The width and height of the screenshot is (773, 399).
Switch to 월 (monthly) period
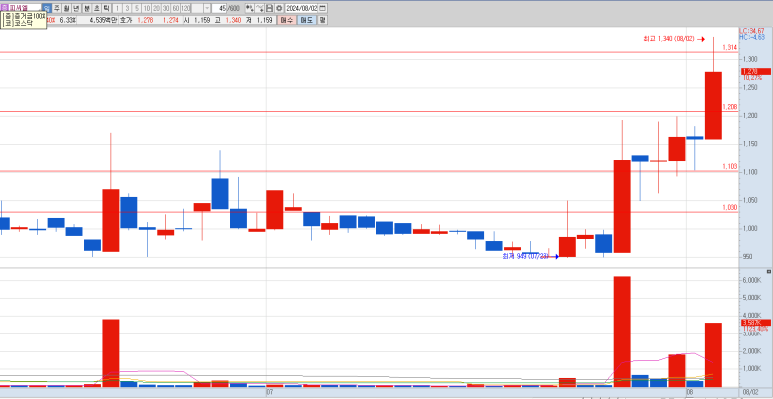(x=66, y=8)
